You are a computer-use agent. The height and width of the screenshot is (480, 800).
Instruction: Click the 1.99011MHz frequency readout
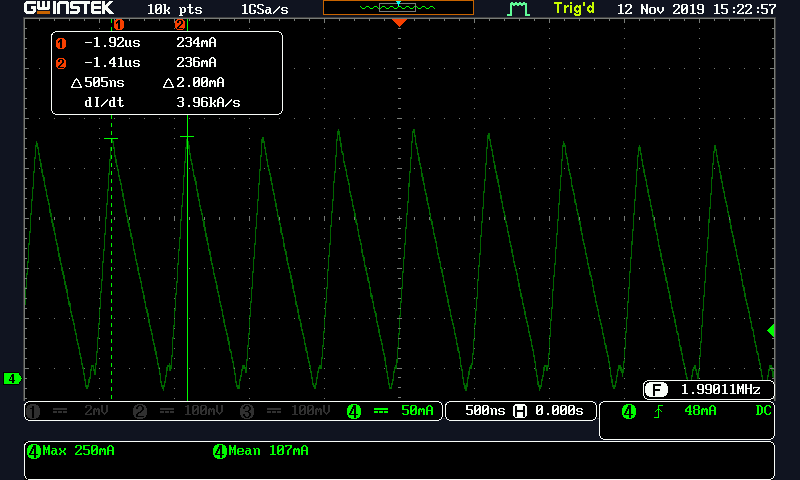pos(720,390)
